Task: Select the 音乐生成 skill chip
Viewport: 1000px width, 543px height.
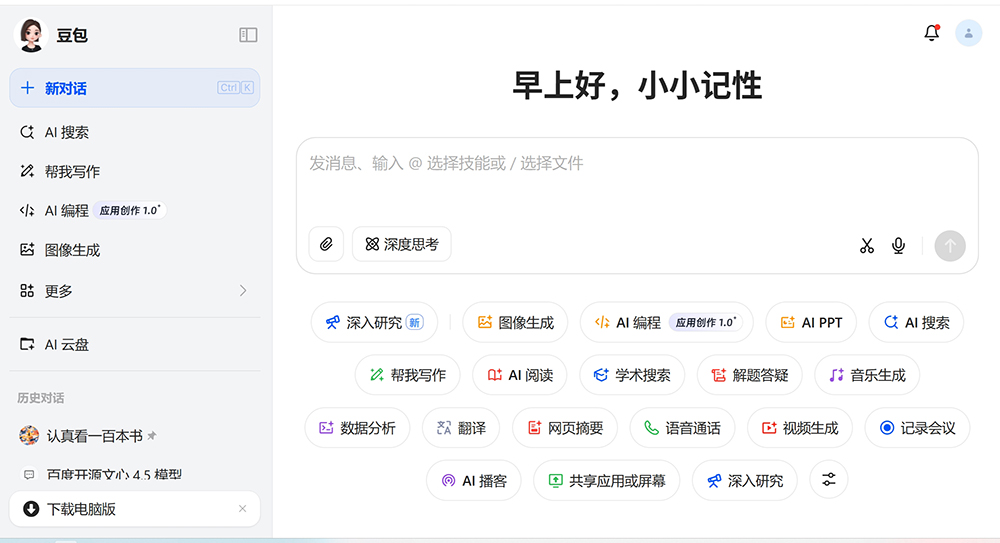Action: (x=867, y=375)
